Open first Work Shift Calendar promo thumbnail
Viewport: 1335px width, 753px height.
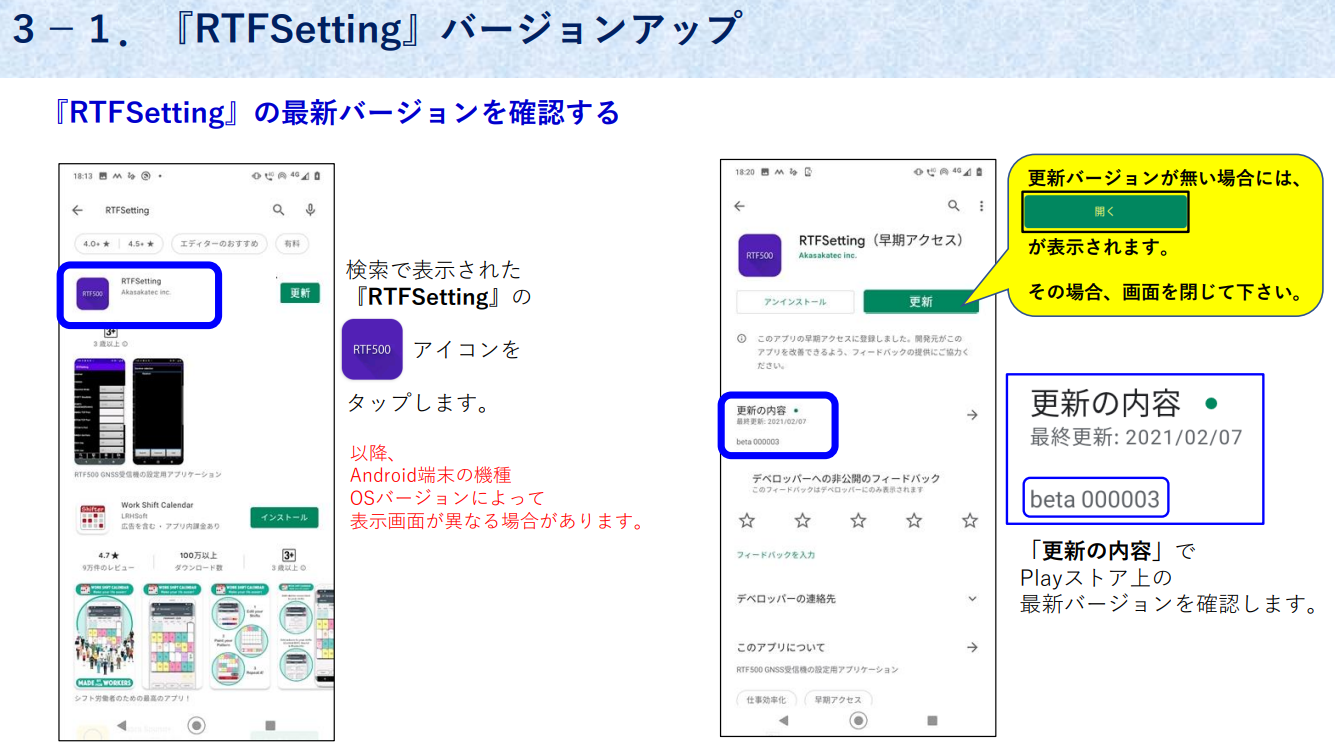[105, 636]
